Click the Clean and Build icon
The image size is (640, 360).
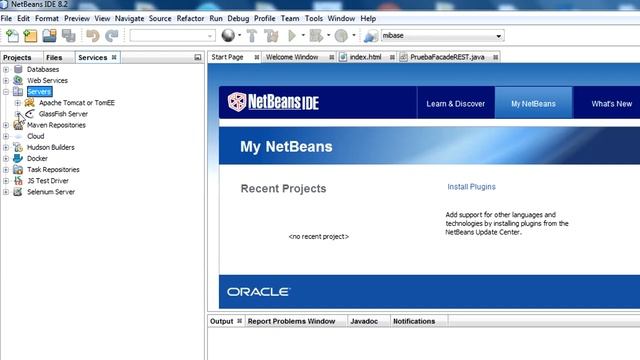pos(271,36)
